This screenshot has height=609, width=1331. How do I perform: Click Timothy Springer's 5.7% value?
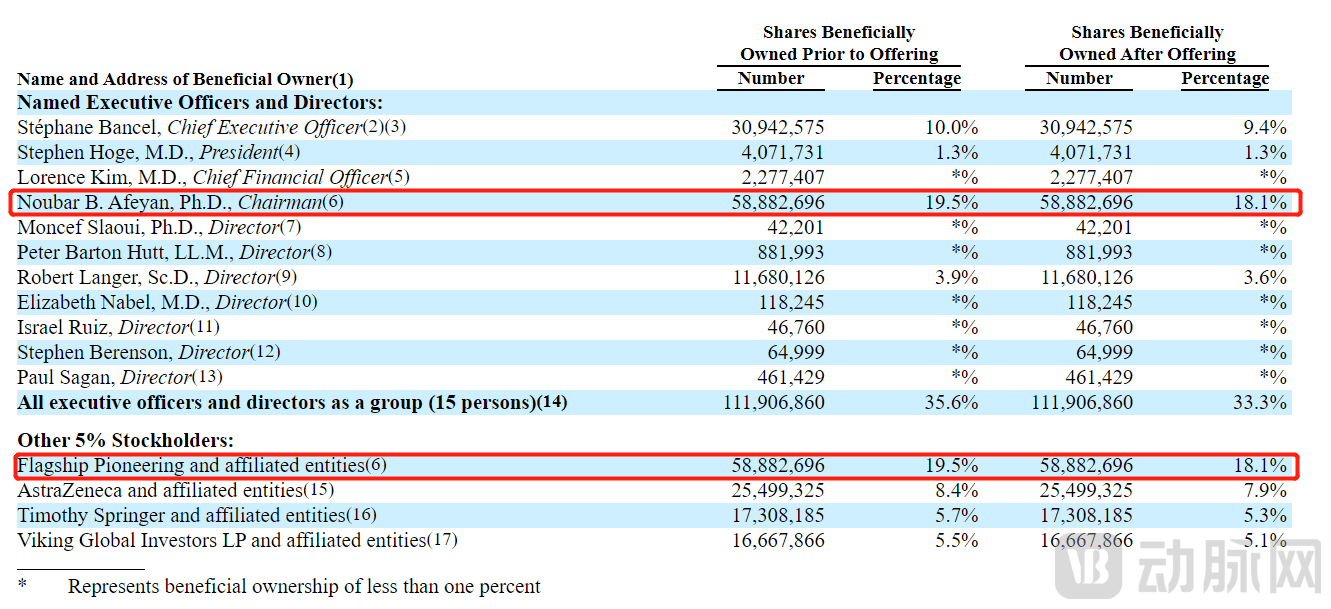point(956,515)
